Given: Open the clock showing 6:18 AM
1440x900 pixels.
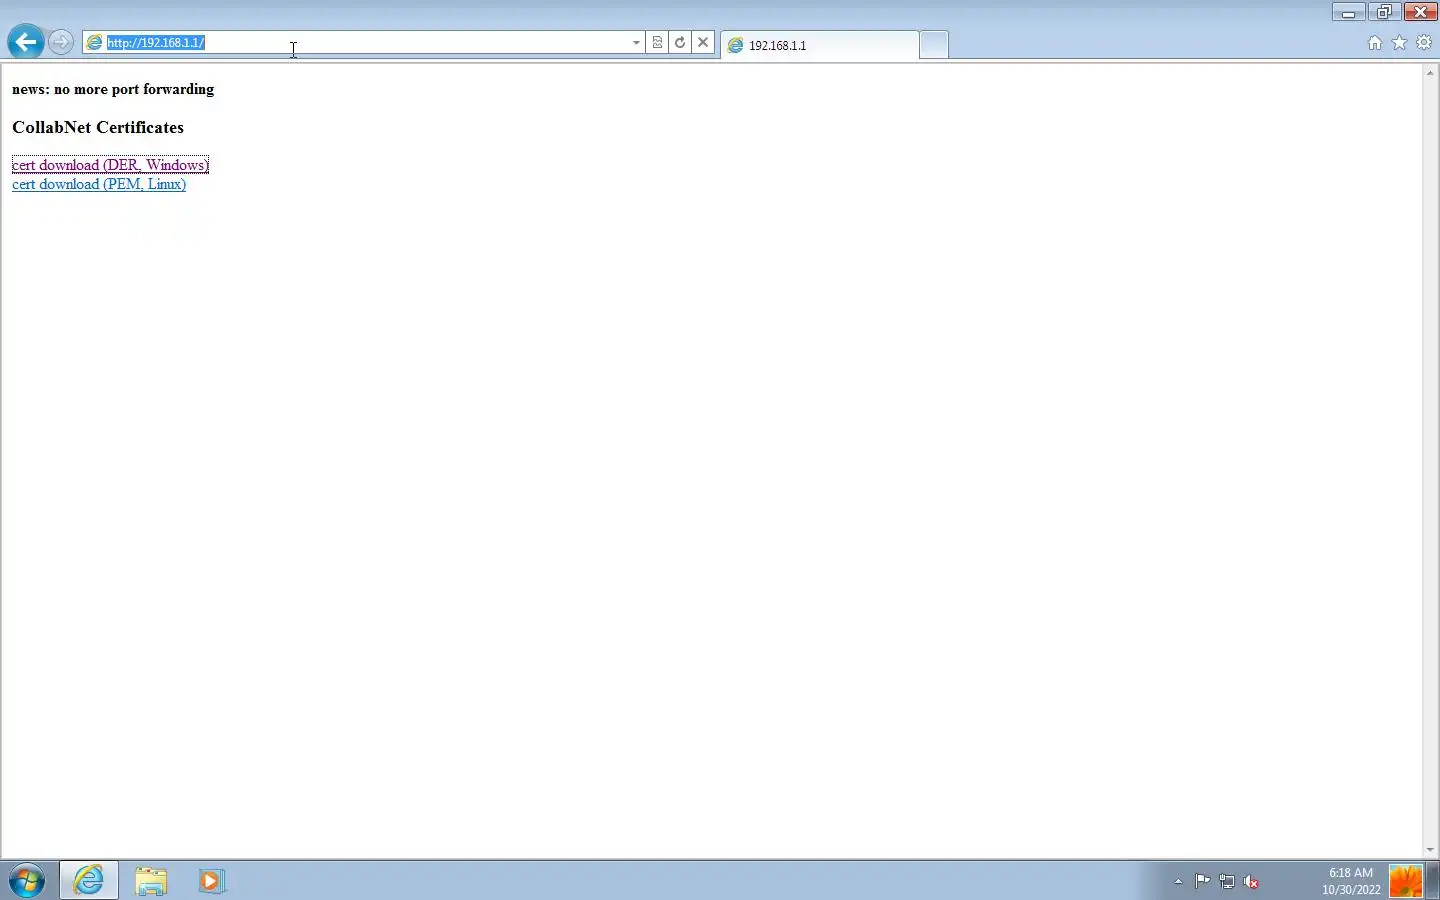Looking at the screenshot, I should [x=1351, y=881].
